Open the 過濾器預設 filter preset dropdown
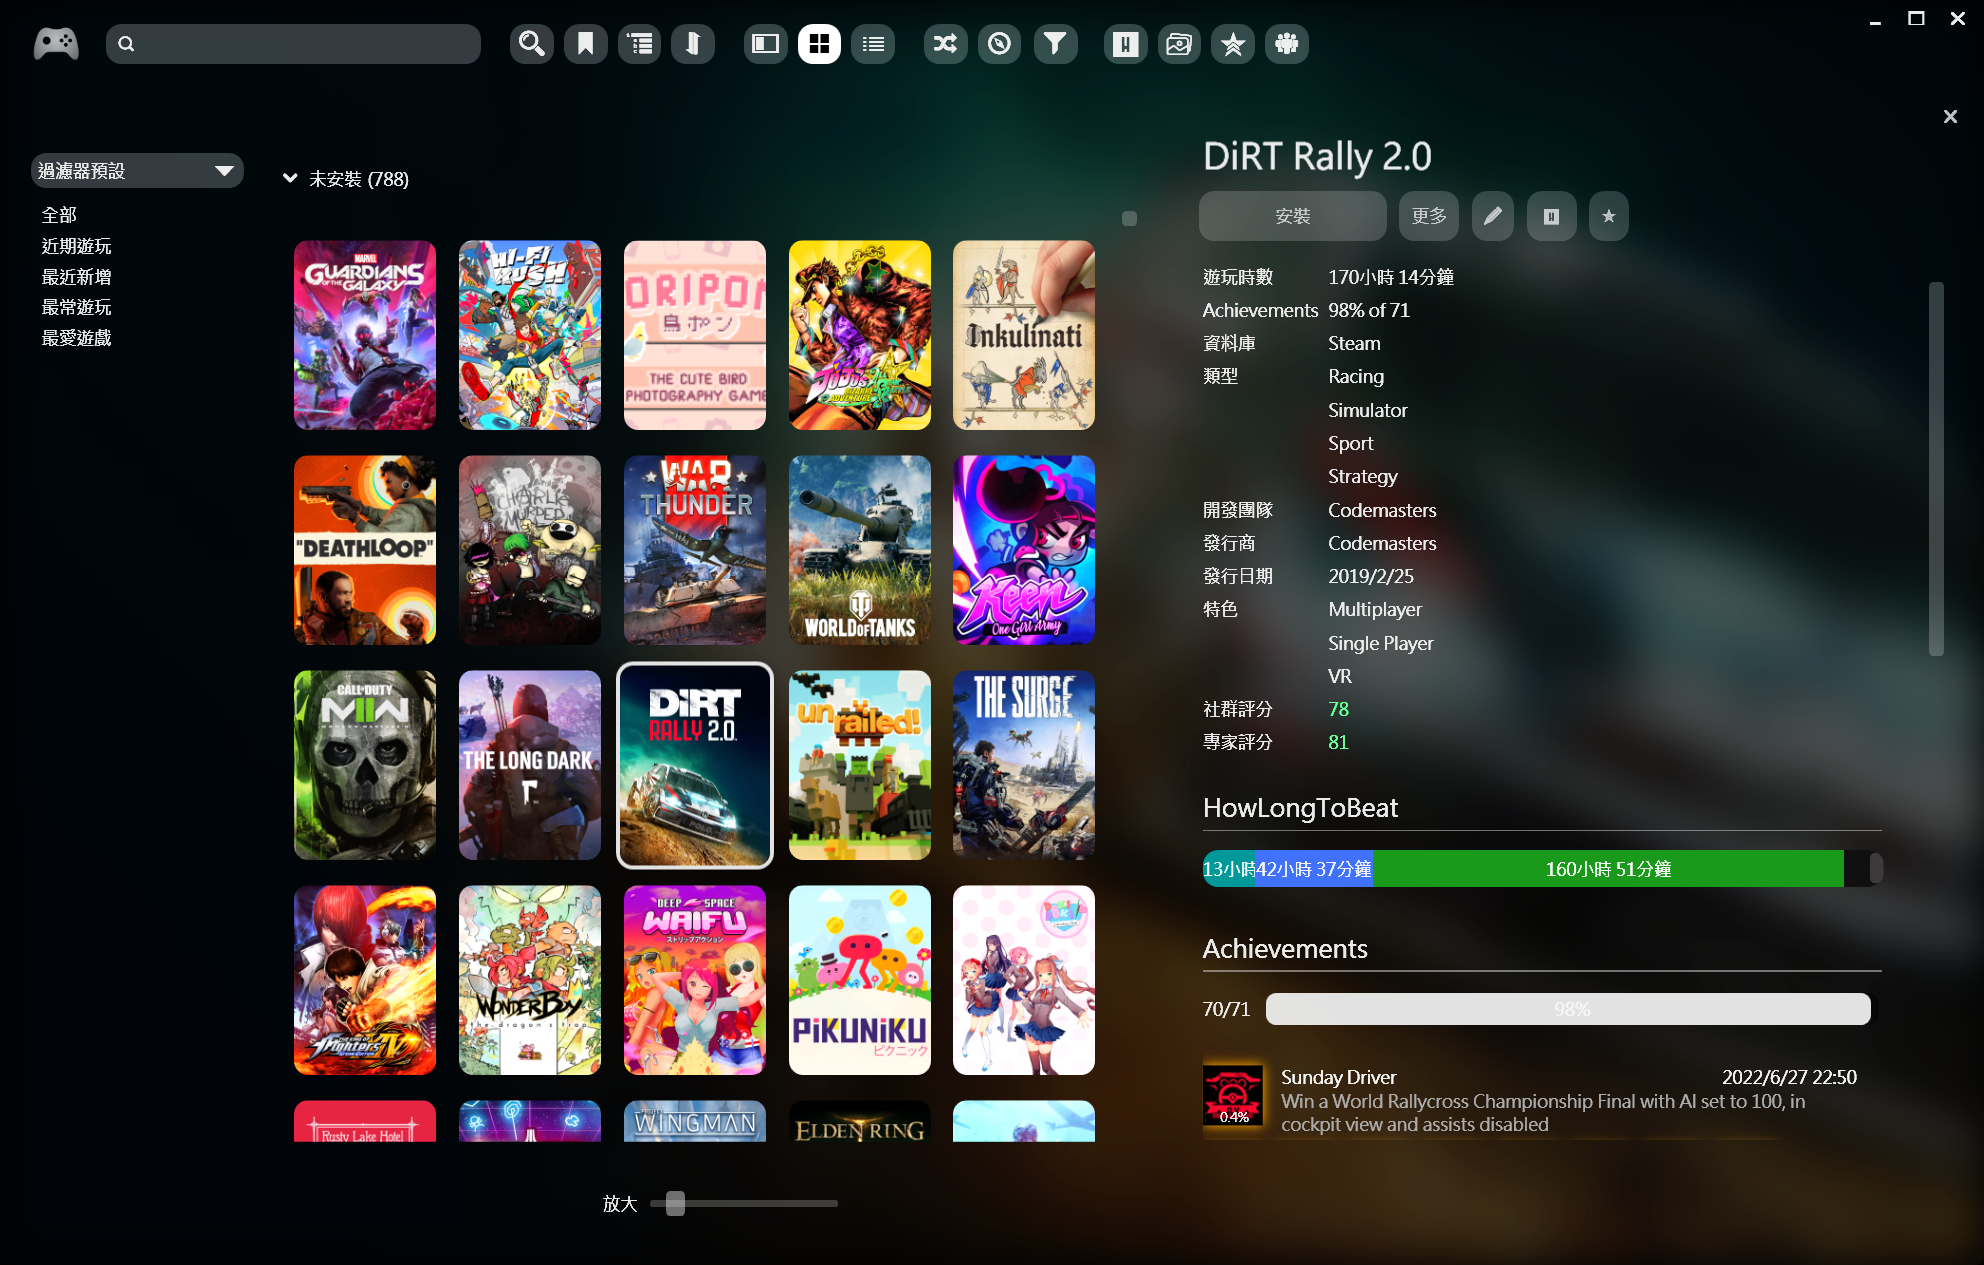Screen dimensions: 1984x1265 click(x=137, y=171)
